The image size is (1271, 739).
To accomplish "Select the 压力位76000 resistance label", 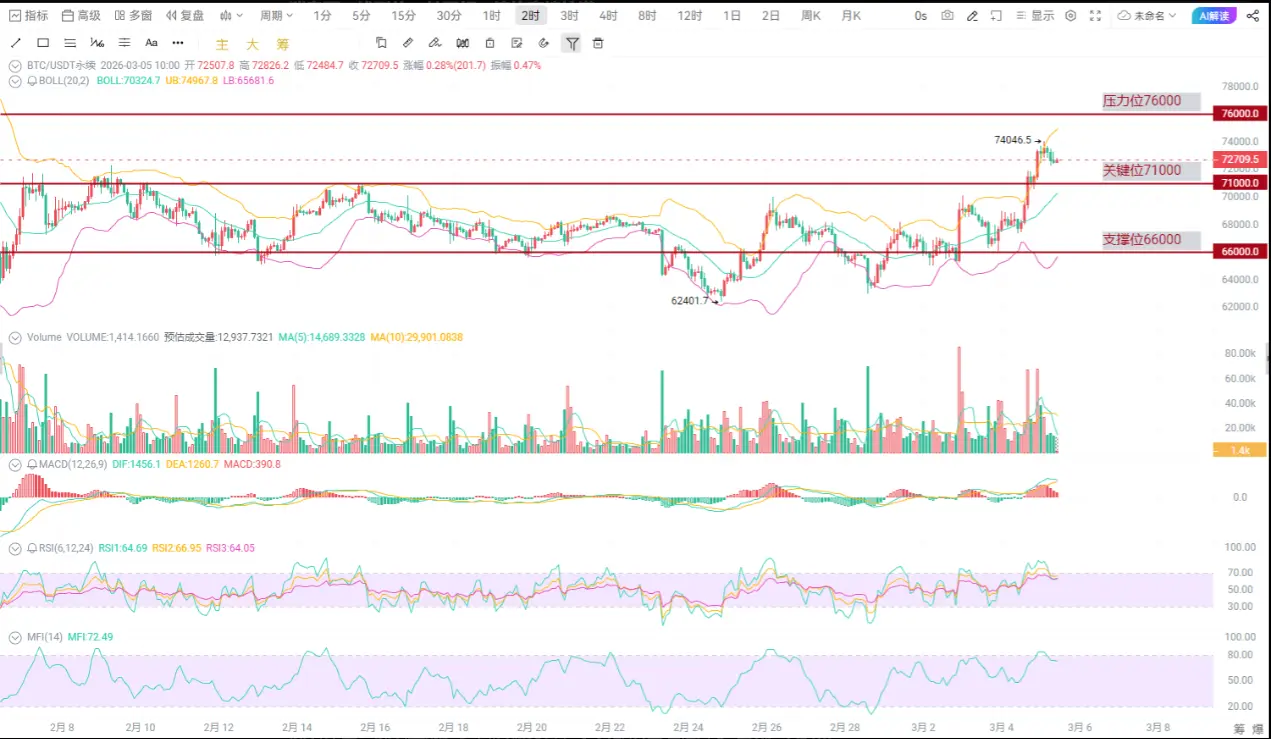I will point(1150,101).
